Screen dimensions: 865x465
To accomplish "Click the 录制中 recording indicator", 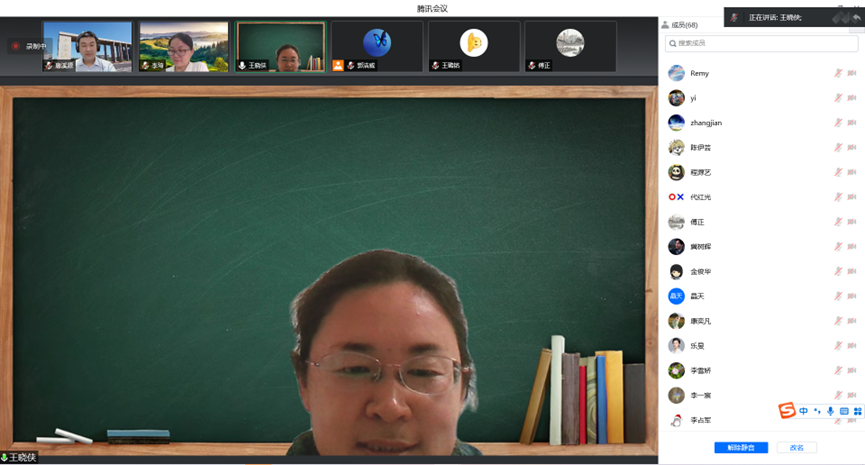I will pos(30,46).
